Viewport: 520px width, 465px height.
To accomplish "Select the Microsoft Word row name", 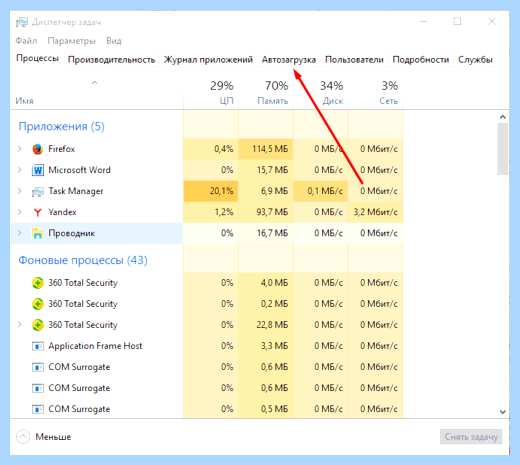I will pos(79,170).
